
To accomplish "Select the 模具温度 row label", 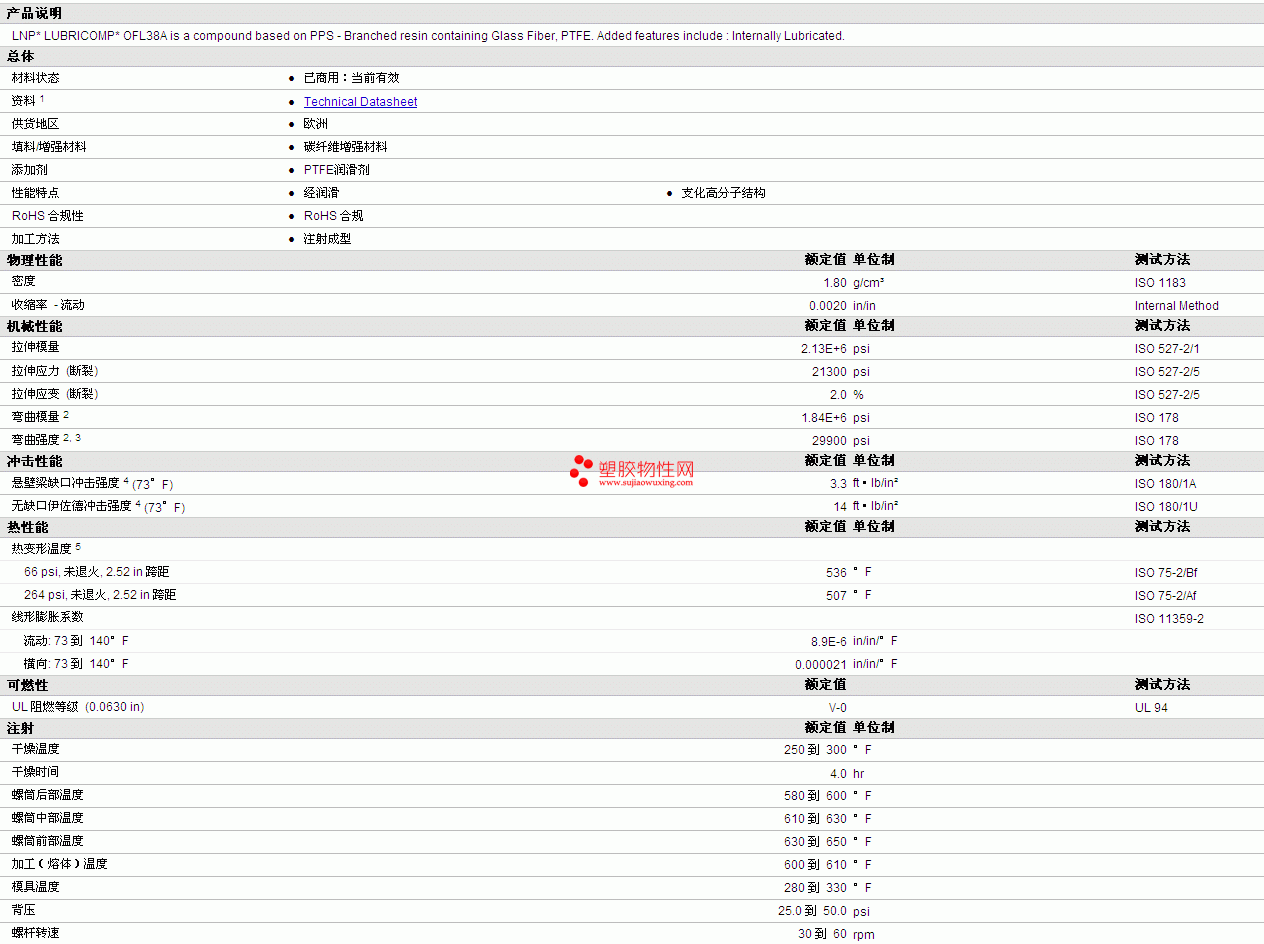I will pyautogui.click(x=35, y=887).
